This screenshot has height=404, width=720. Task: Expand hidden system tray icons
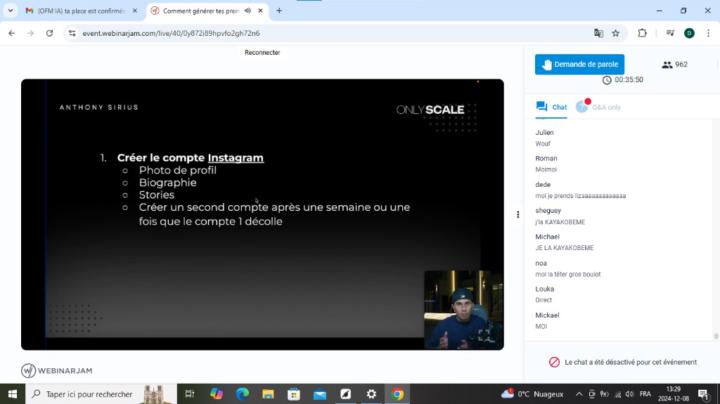tap(579, 394)
